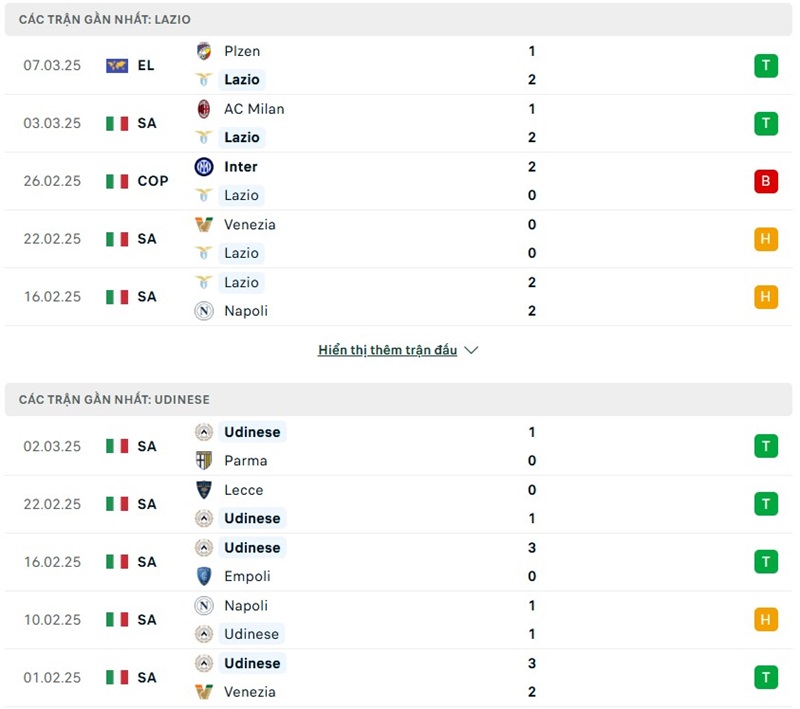The image size is (800, 709).
Task: Open the Empoli team name link
Action: (x=248, y=576)
